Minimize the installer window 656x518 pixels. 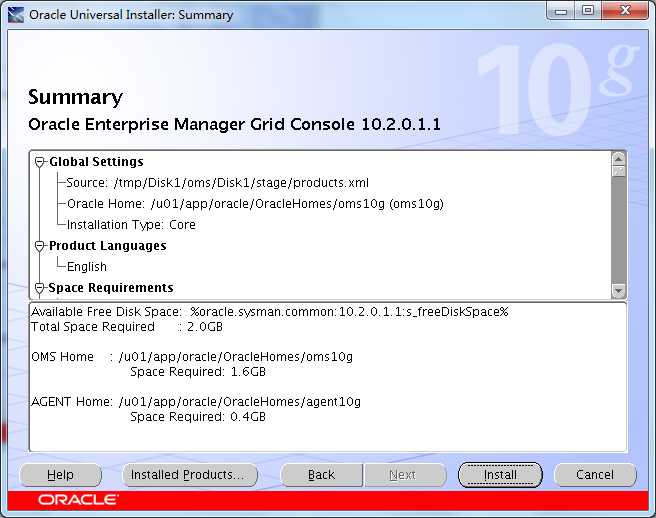tap(561, 11)
